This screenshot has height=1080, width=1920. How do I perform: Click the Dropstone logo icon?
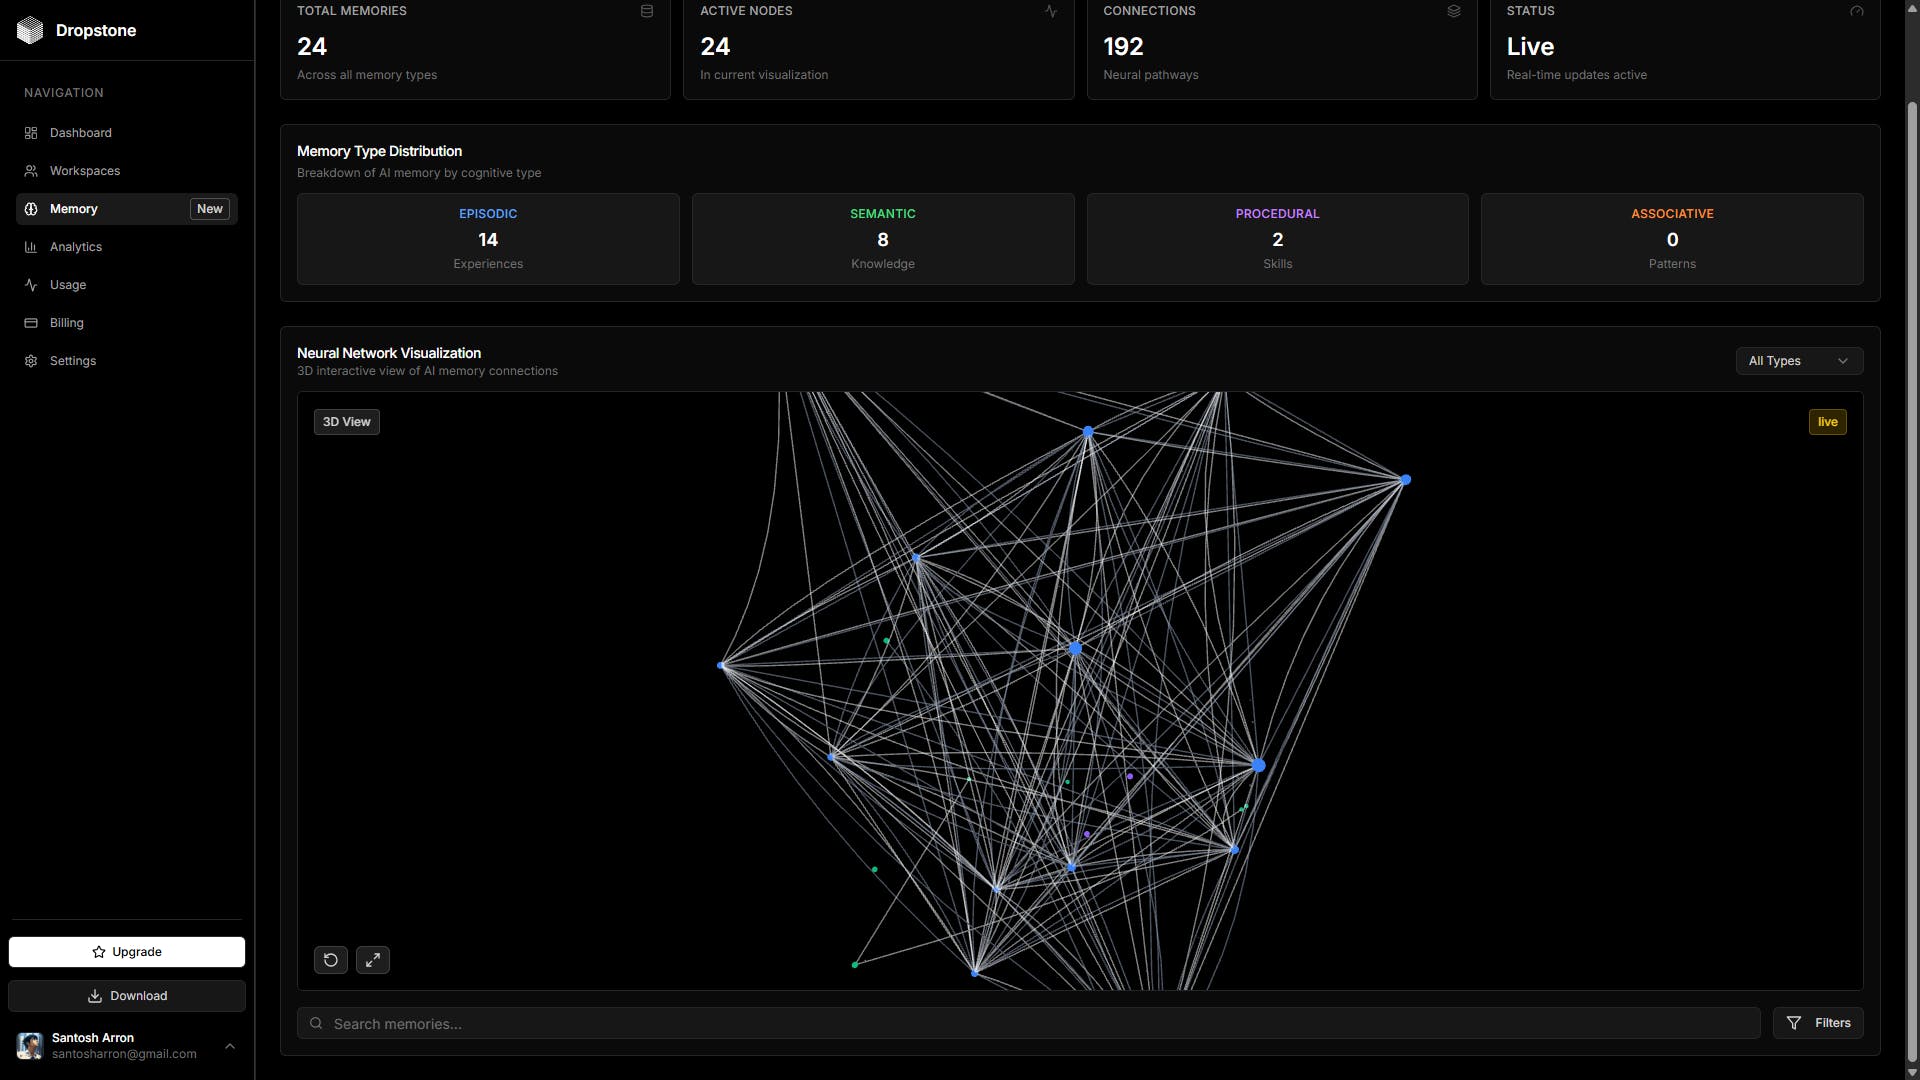[x=30, y=30]
